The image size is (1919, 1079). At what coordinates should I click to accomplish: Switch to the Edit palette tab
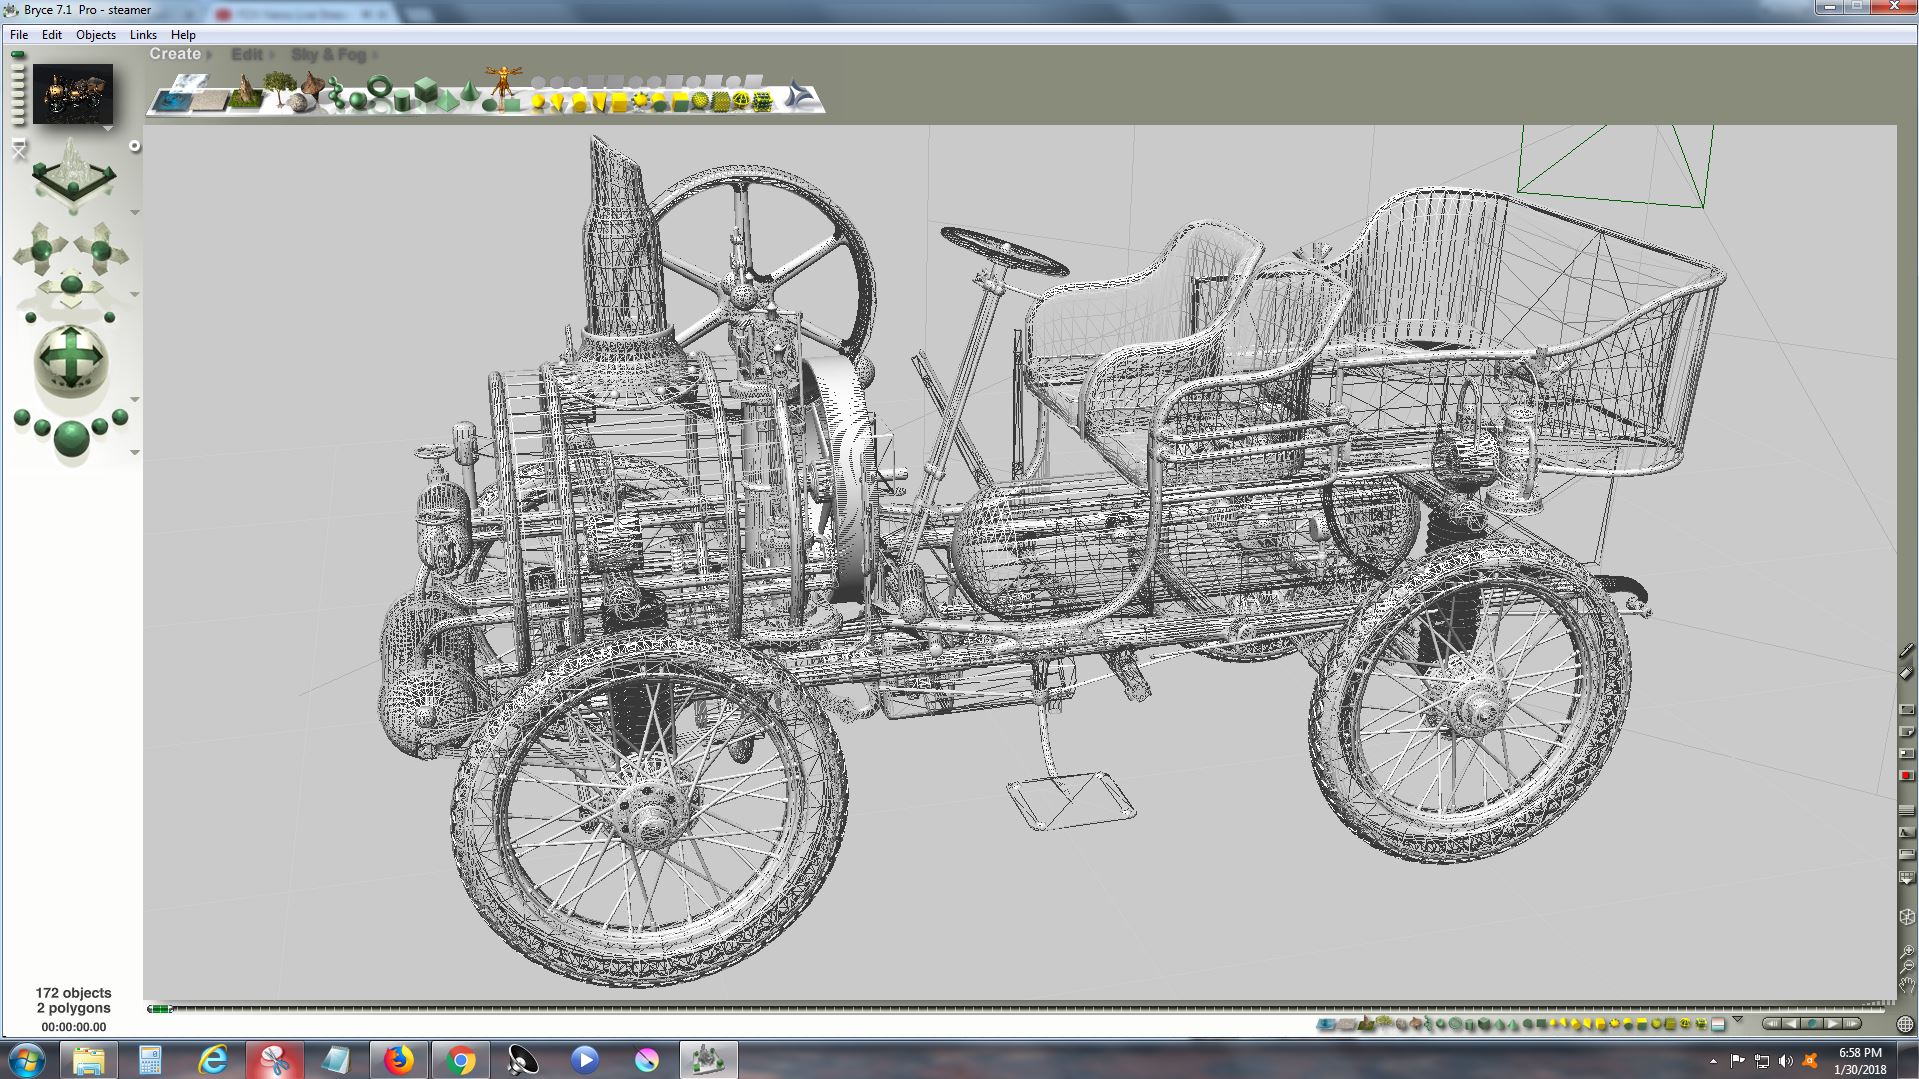(x=247, y=54)
